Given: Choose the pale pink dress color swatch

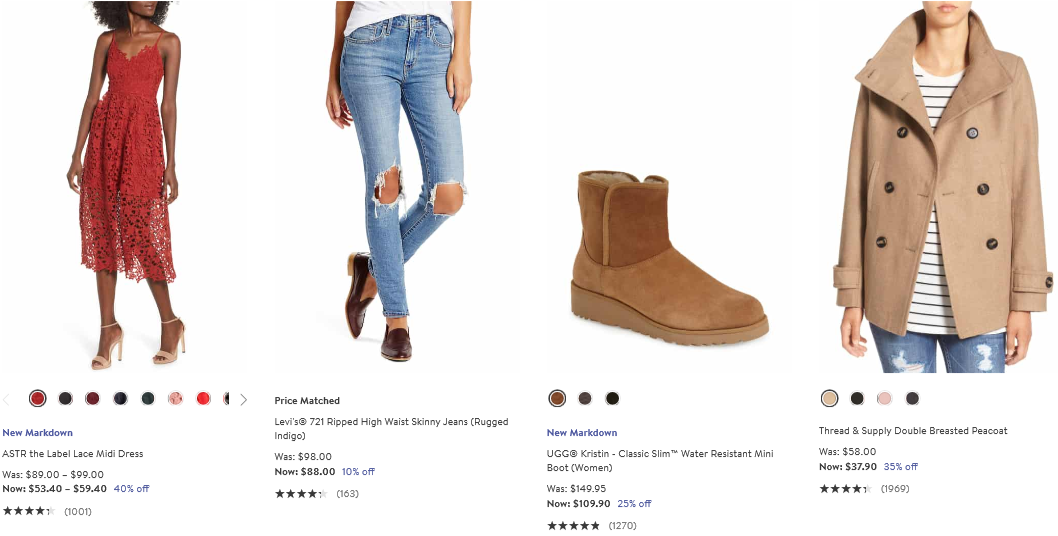Looking at the screenshot, I should [175, 398].
